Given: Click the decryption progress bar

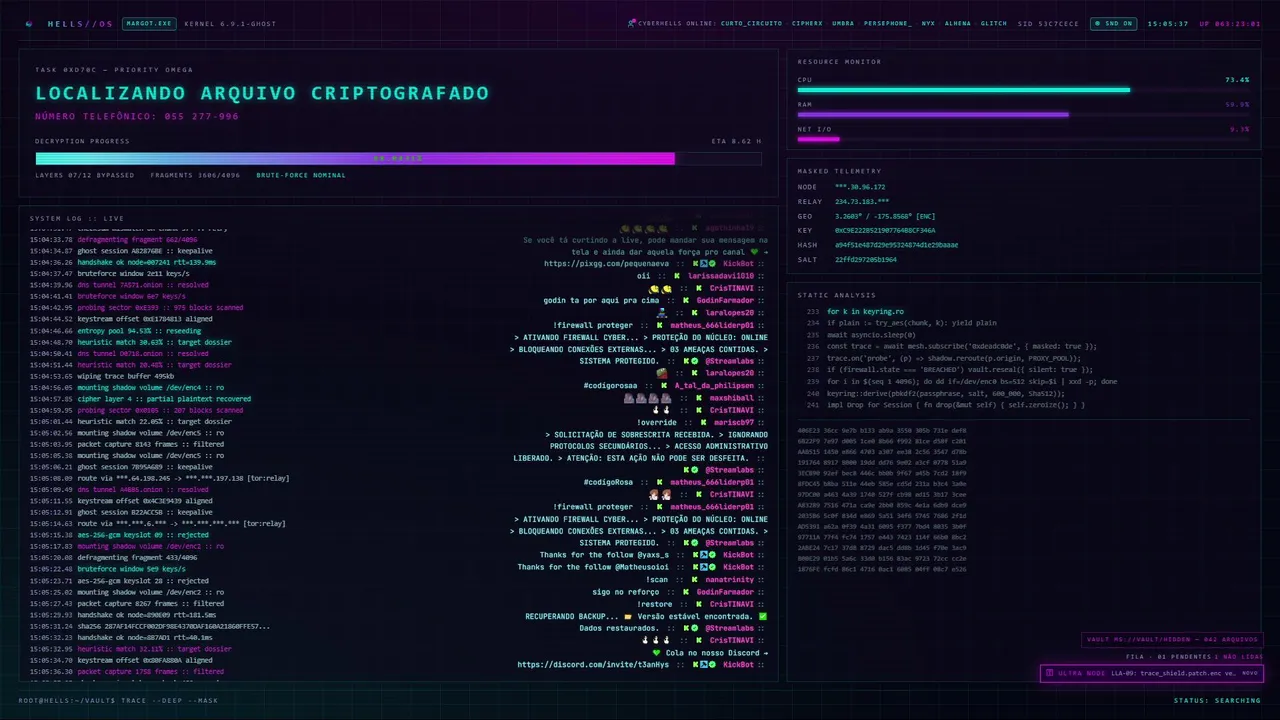Looking at the screenshot, I should [398, 158].
